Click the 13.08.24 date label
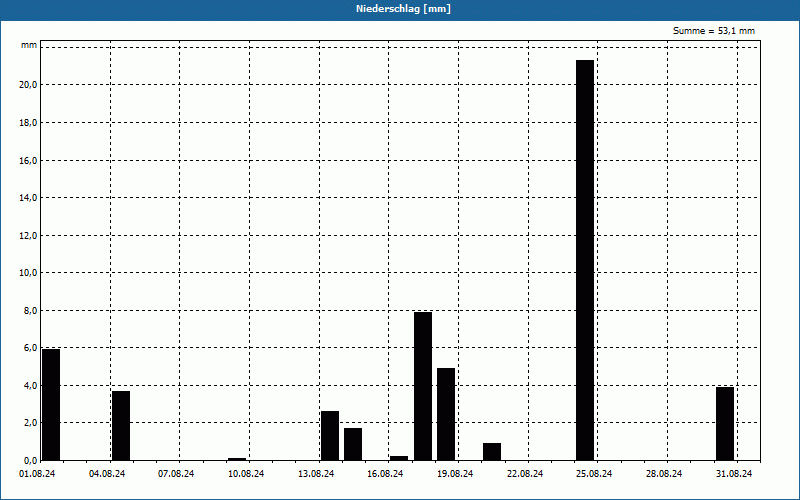 [x=316, y=474]
